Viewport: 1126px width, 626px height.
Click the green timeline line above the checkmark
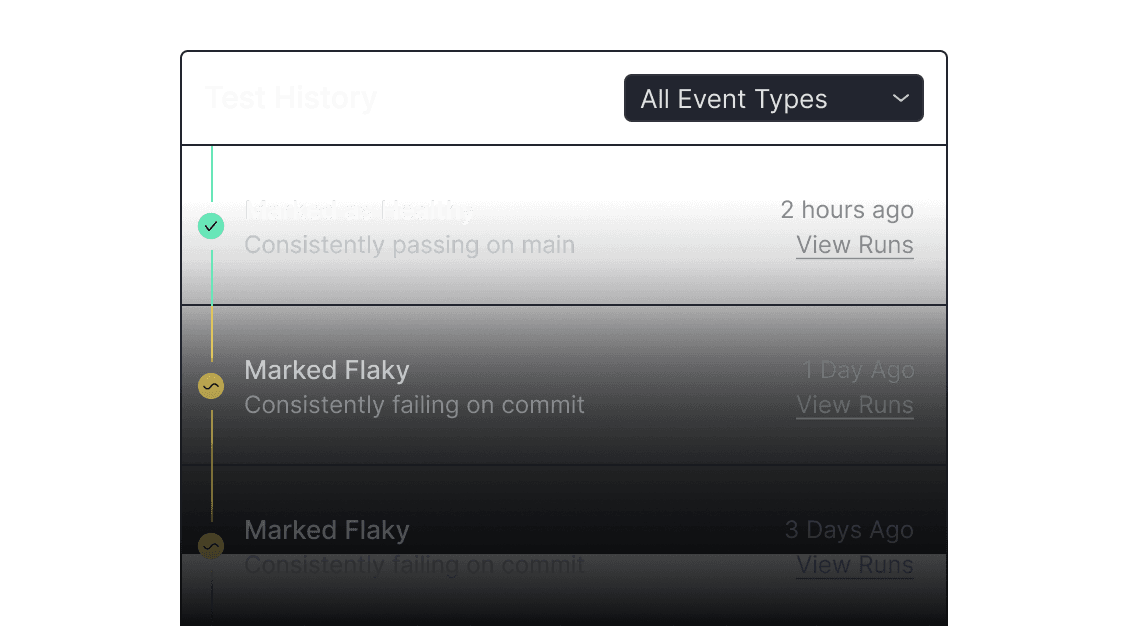[212, 174]
